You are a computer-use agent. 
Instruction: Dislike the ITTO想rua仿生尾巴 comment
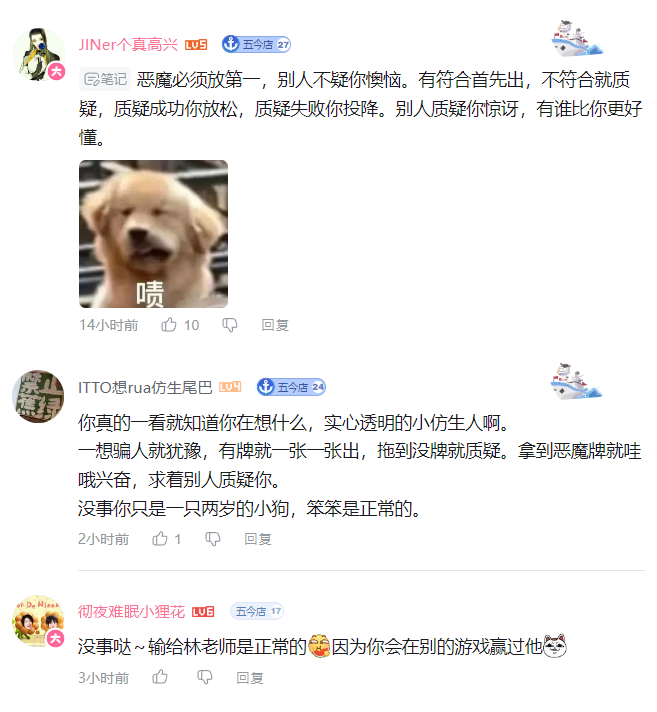tap(212, 539)
